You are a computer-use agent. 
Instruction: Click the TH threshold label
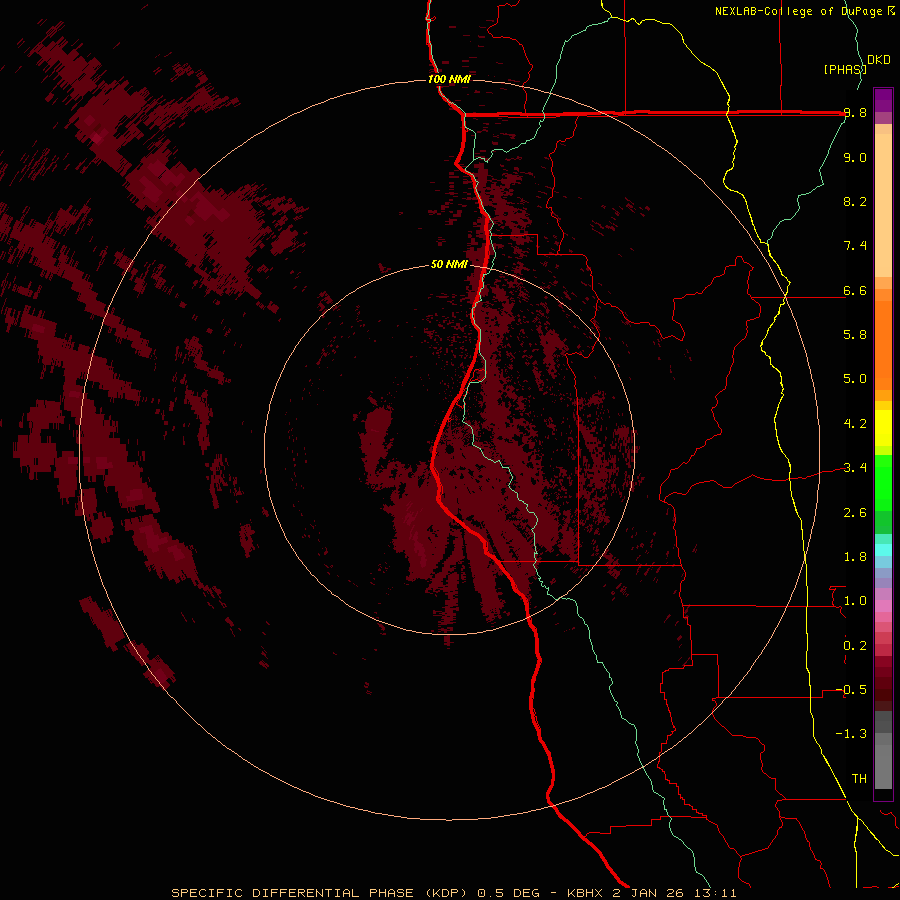point(859,778)
